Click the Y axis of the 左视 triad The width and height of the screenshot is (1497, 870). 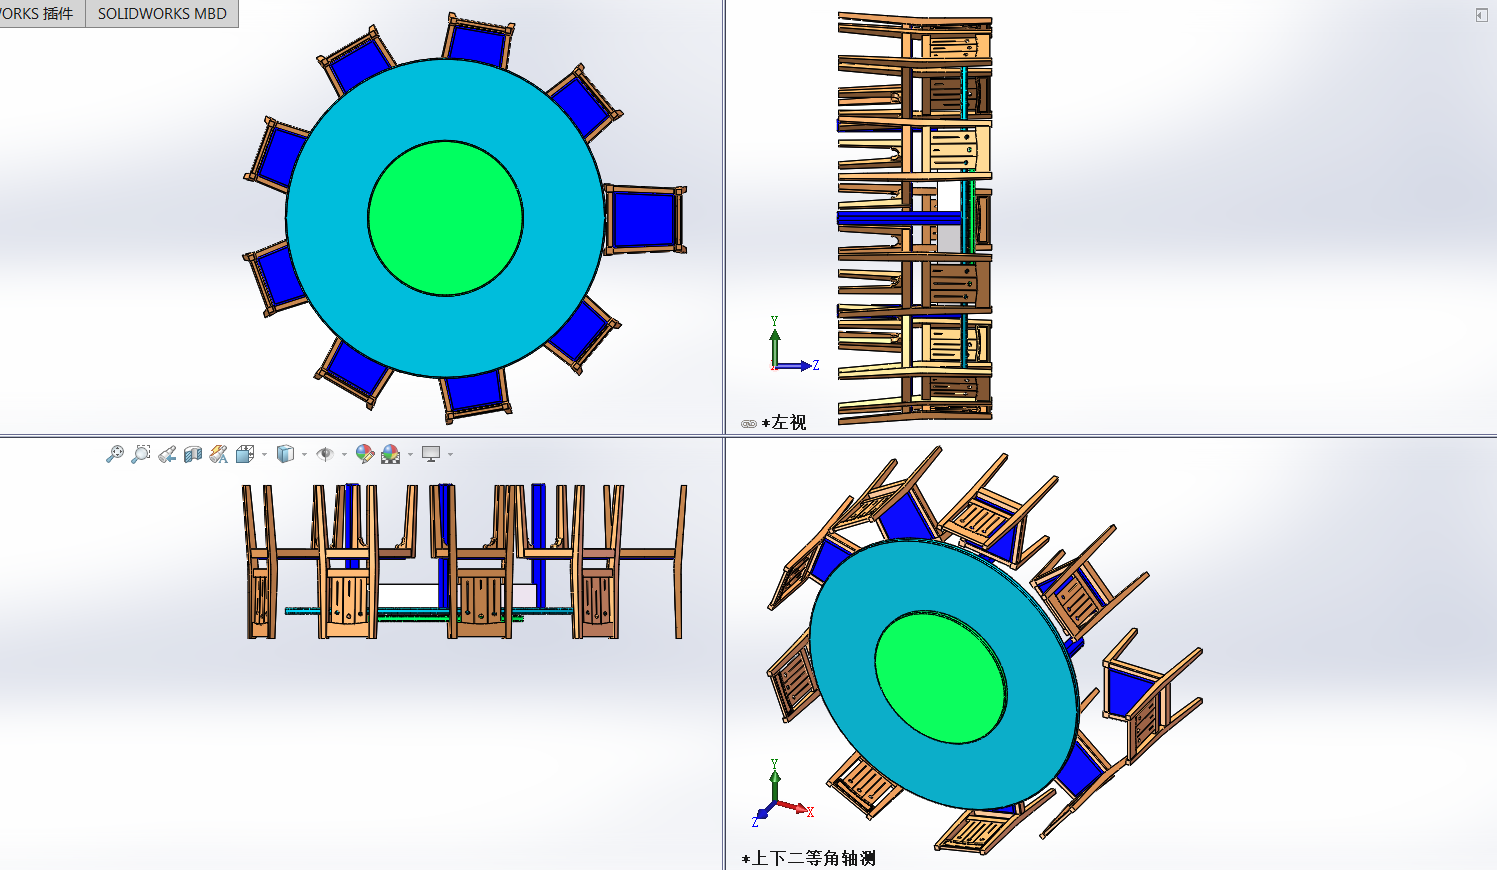pyautogui.click(x=774, y=342)
